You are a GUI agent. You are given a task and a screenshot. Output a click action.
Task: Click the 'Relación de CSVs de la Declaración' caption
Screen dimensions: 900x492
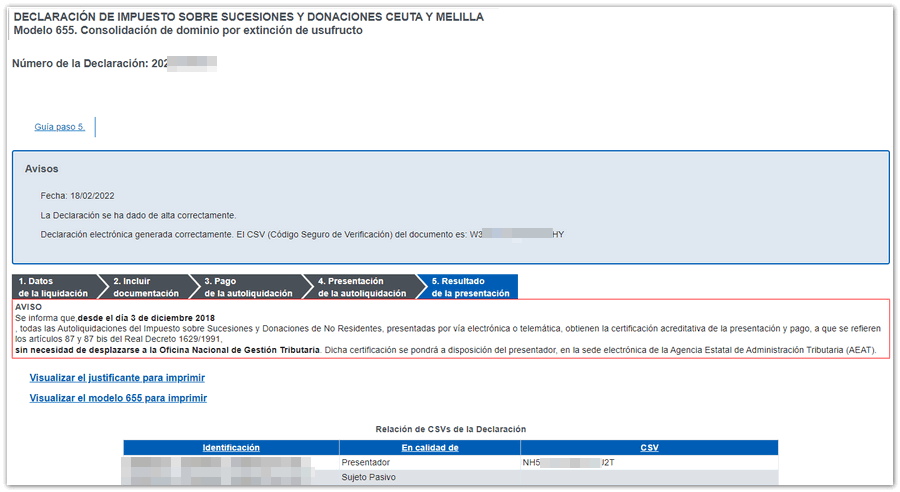tap(450, 429)
